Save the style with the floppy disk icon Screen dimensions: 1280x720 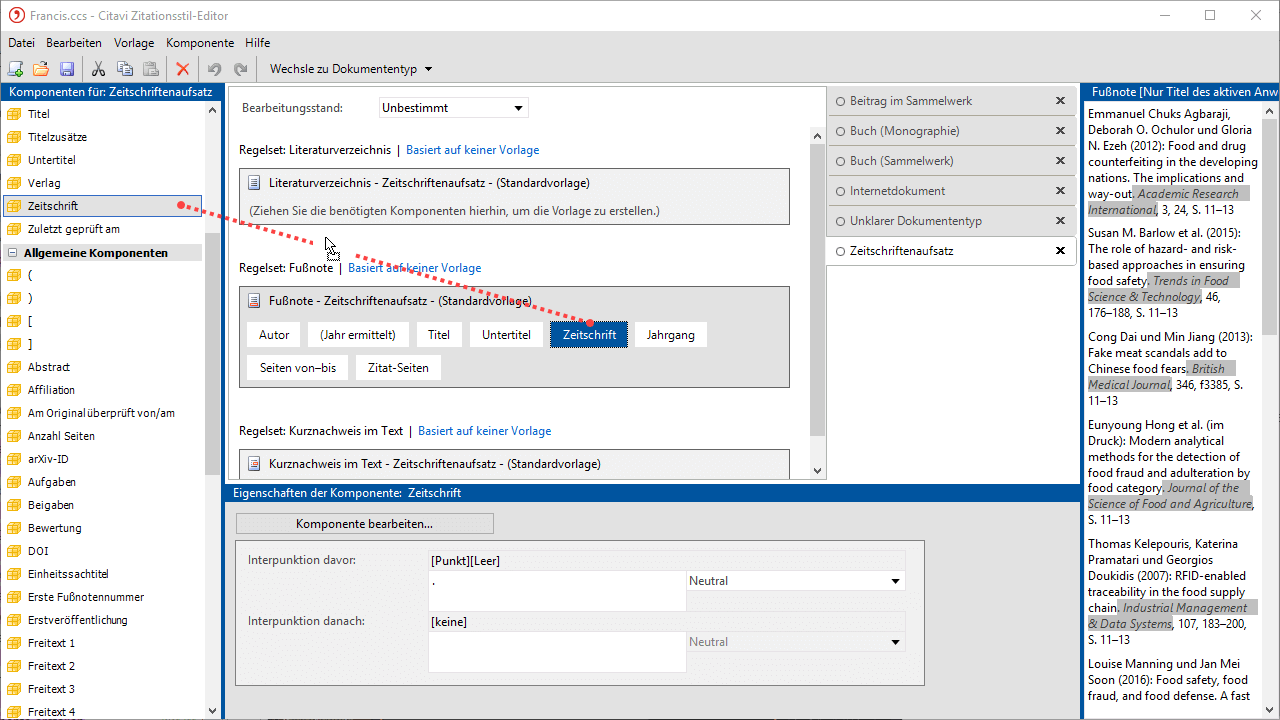[x=67, y=69]
